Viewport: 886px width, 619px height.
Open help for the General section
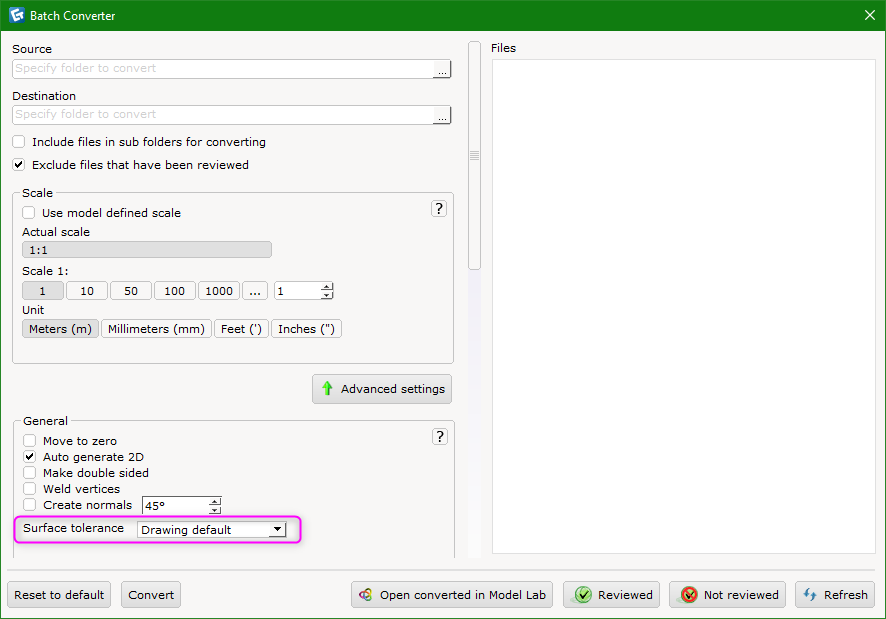point(440,436)
